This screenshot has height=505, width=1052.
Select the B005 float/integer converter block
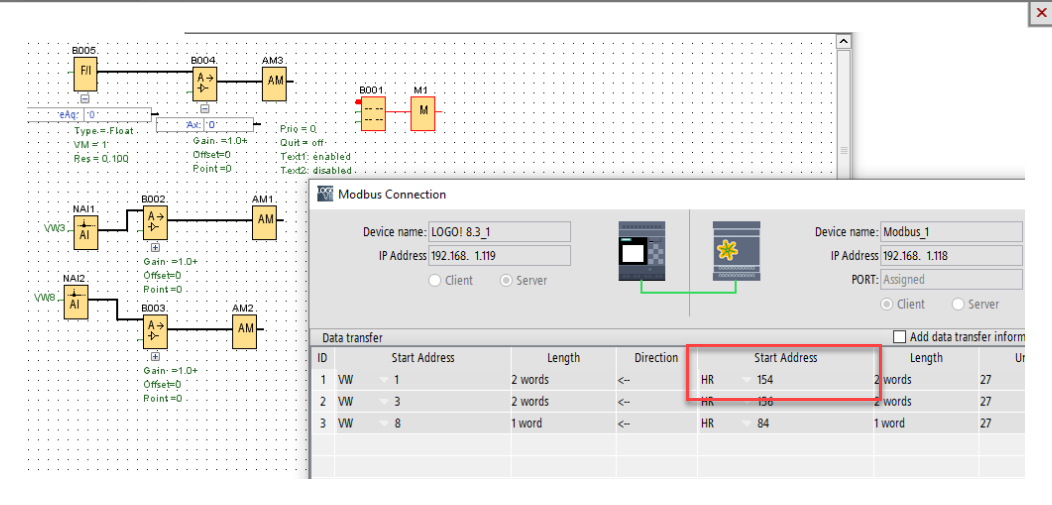tap(85, 72)
